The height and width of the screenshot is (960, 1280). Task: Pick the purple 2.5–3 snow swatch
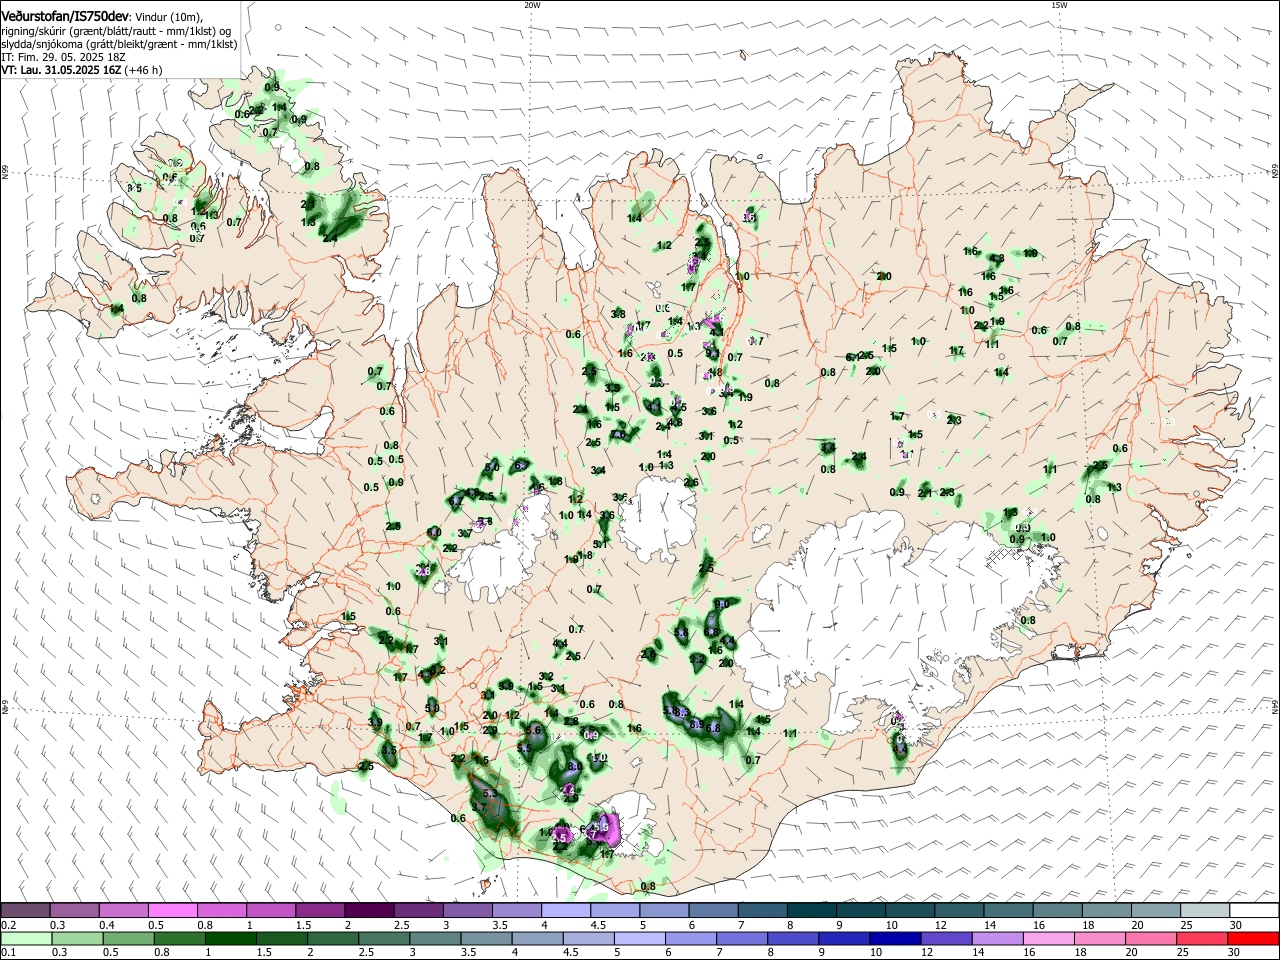[x=419, y=910]
